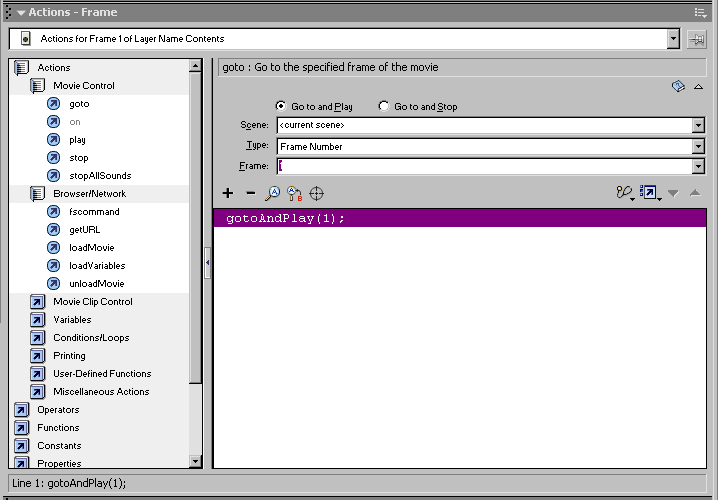Click the status line 'Line 1: gotoAndPlay(1);'
Viewport: 718px width, 500px height.
[x=69, y=483]
